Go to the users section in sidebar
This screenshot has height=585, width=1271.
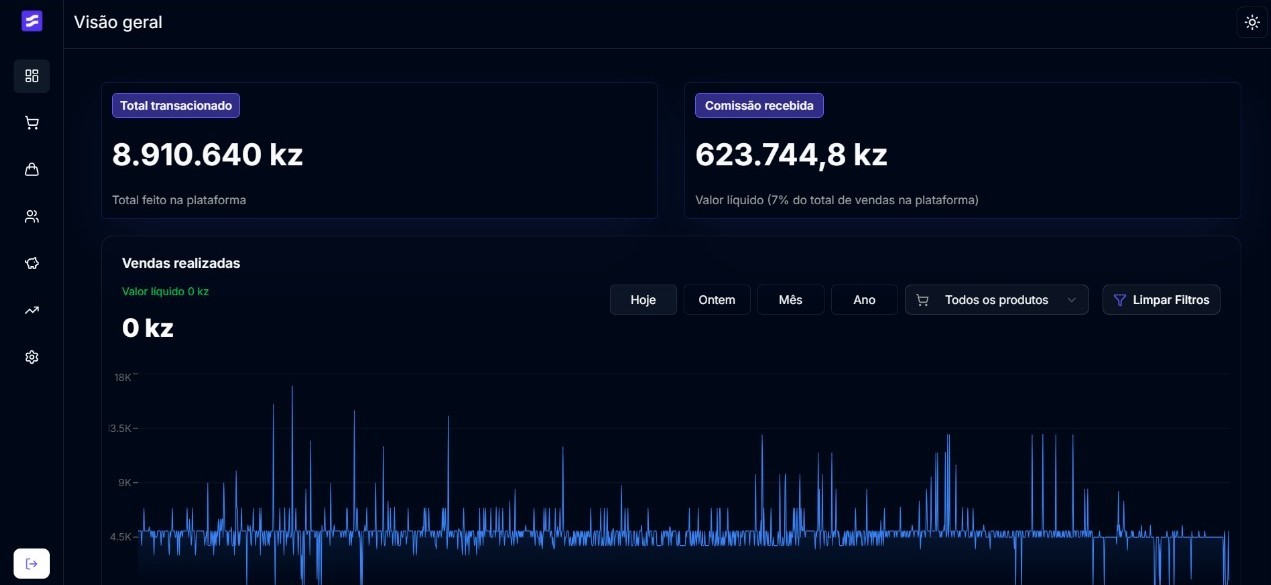[32, 216]
